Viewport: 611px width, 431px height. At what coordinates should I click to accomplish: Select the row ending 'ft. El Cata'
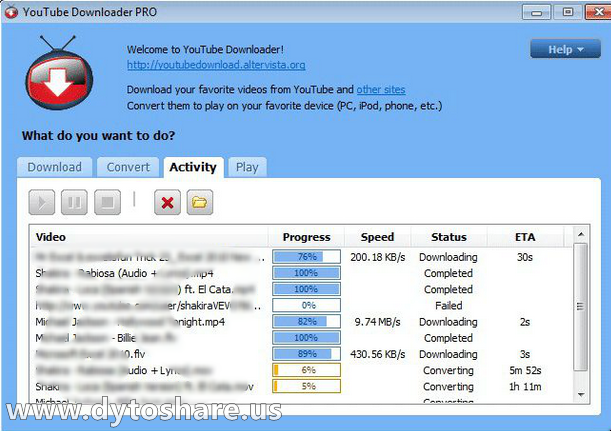coord(302,290)
